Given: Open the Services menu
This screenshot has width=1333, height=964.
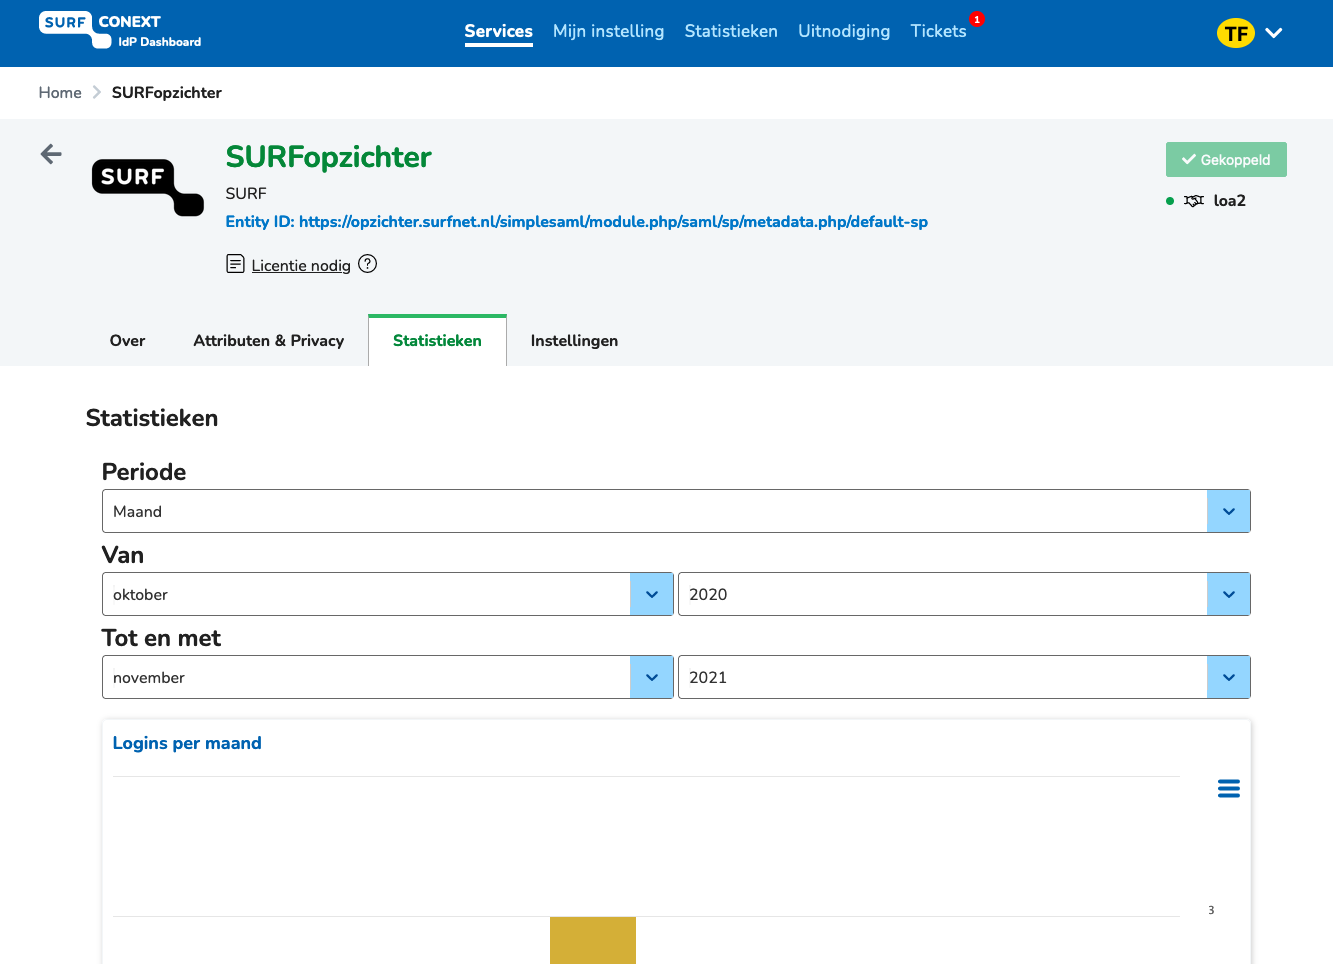Looking at the screenshot, I should click(498, 31).
